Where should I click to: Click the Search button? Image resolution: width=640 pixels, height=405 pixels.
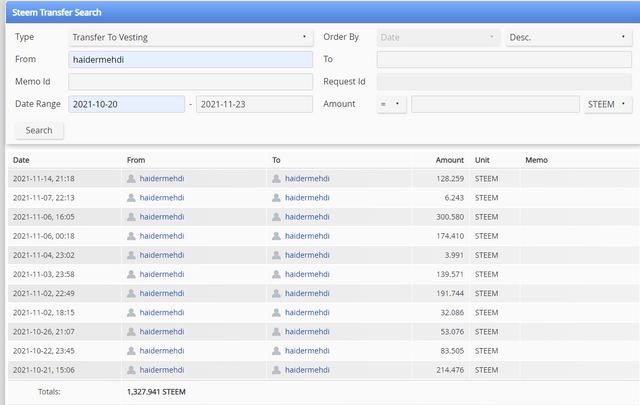pos(39,130)
